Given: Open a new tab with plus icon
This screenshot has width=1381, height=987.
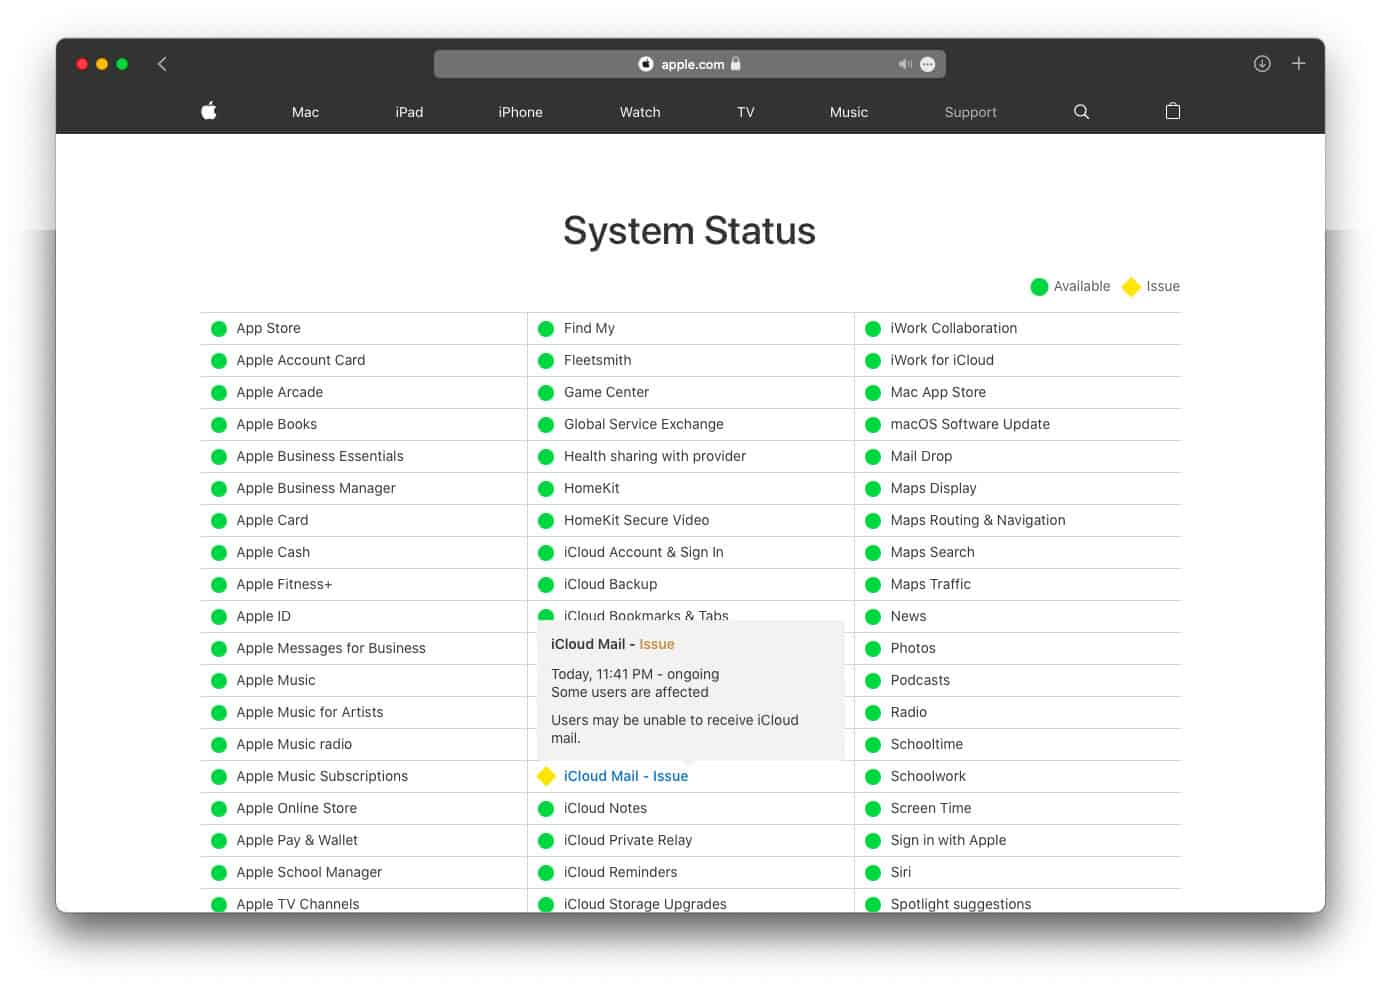Looking at the screenshot, I should coord(1298,64).
